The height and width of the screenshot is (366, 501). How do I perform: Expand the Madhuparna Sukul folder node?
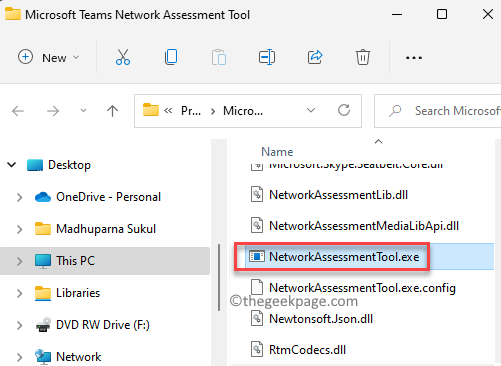[x=20, y=229]
